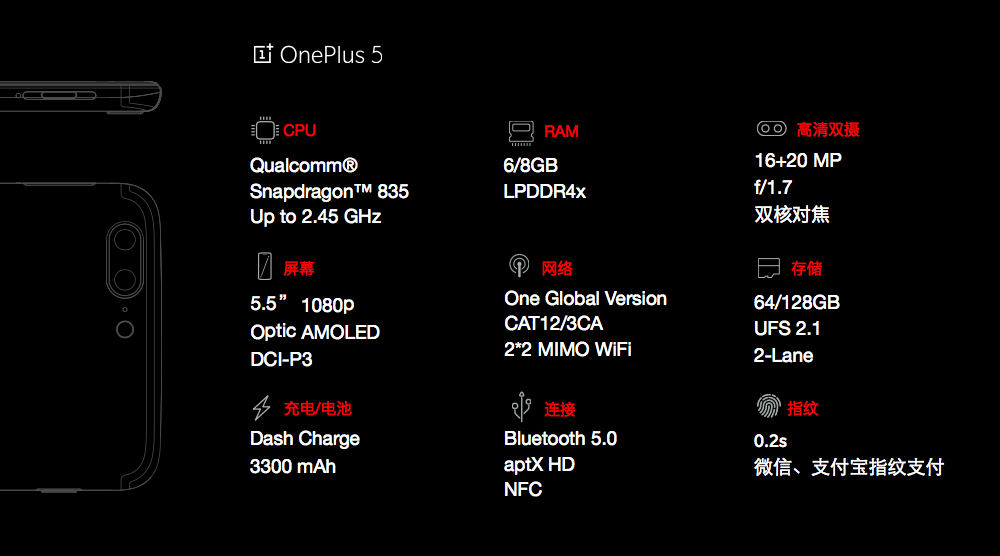Click the Dash Charge text
The image size is (1000, 556).
point(305,439)
